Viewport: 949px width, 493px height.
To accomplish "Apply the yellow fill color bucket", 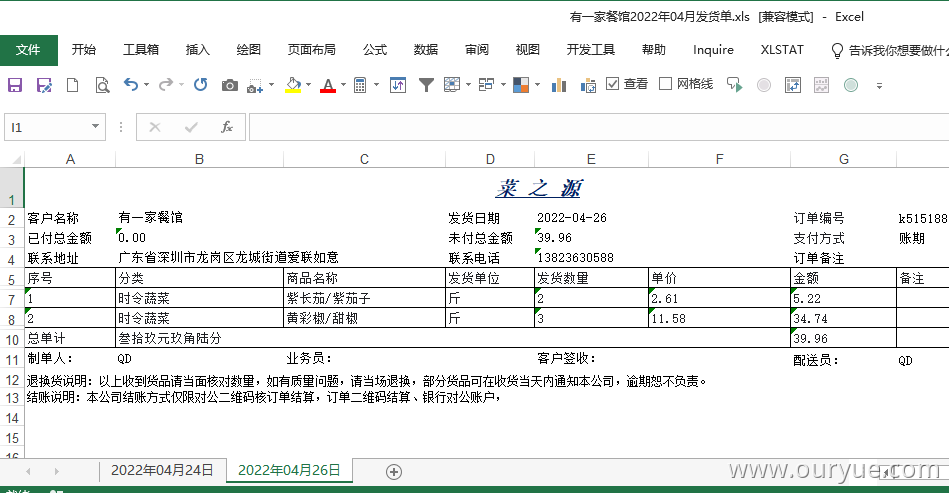I will [x=294, y=85].
